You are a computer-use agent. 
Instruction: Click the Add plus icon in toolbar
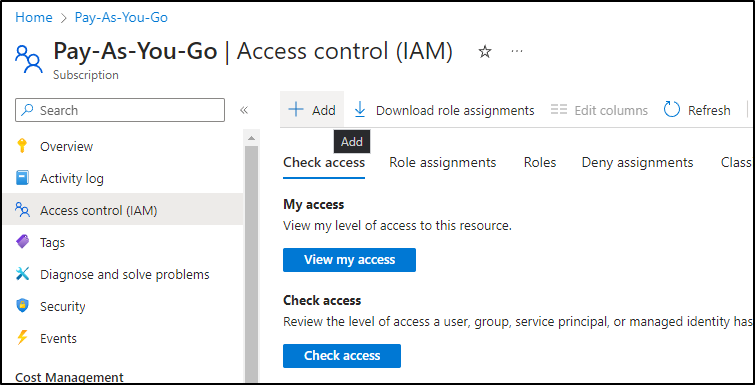coord(296,110)
